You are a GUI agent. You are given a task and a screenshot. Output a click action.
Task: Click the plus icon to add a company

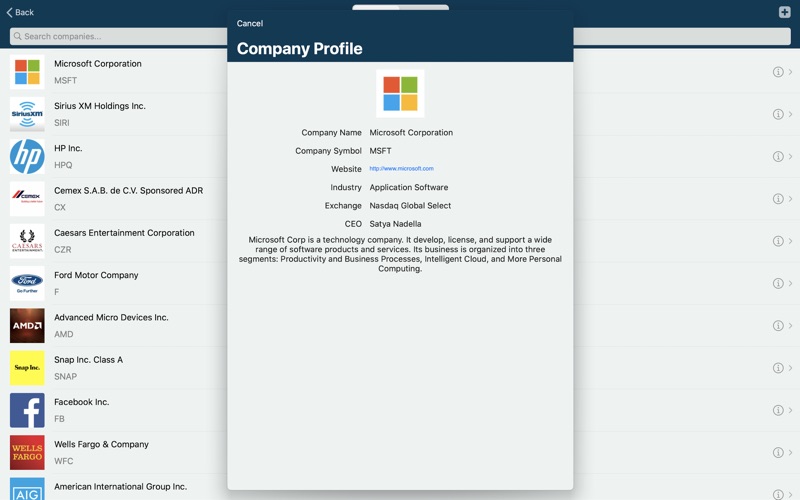[x=785, y=12]
